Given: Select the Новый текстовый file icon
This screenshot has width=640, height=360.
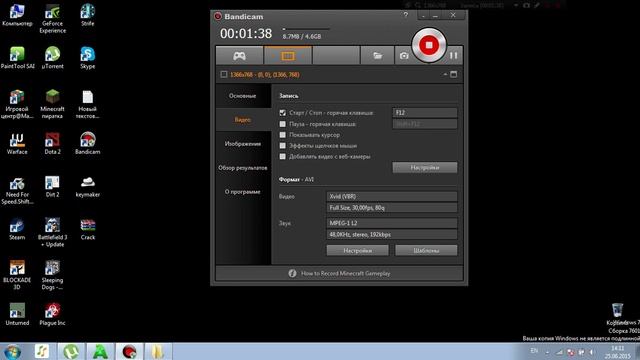Looking at the screenshot, I should [87, 104].
